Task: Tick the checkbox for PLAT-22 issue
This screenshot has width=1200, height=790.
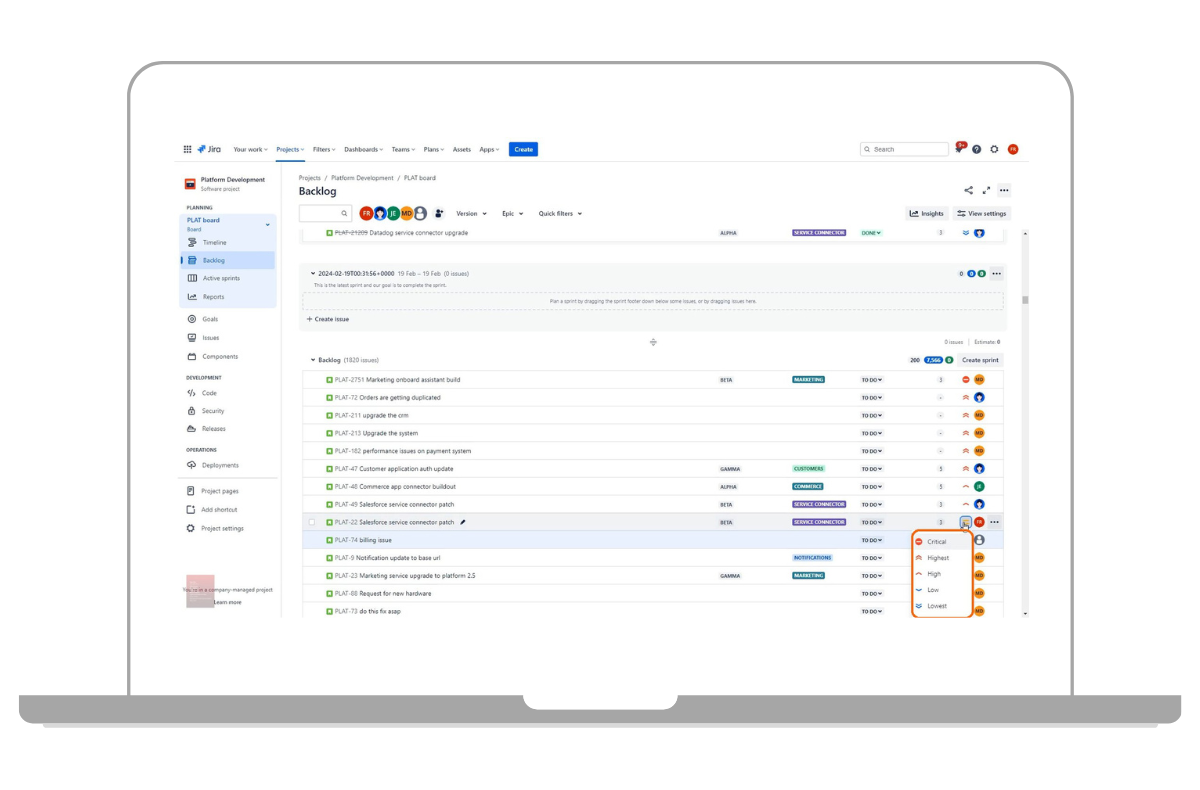Action: coord(312,522)
